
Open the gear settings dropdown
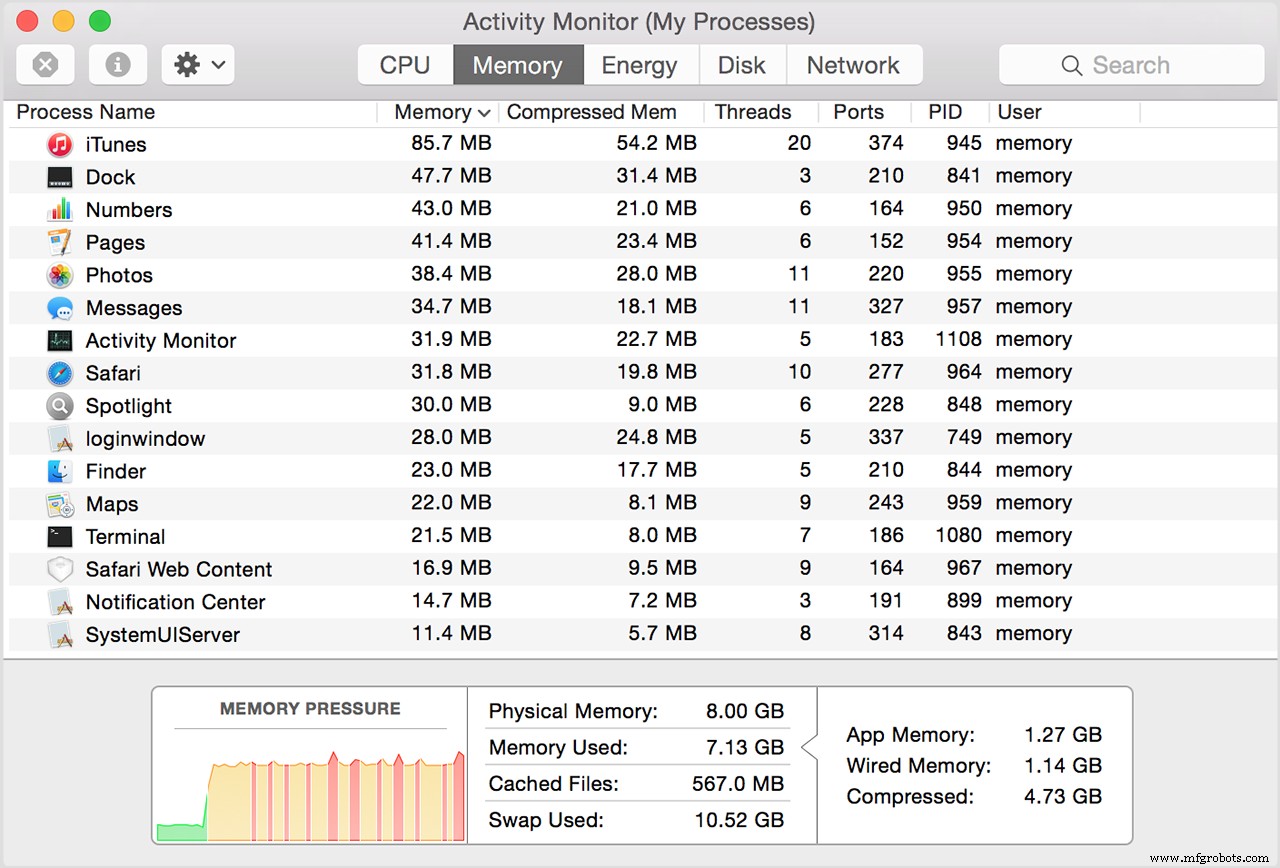188,64
